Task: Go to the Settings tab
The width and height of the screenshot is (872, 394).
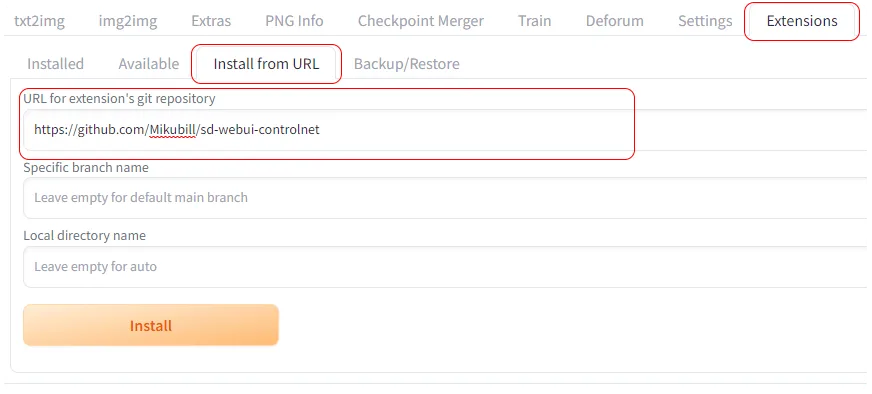Action: (705, 21)
